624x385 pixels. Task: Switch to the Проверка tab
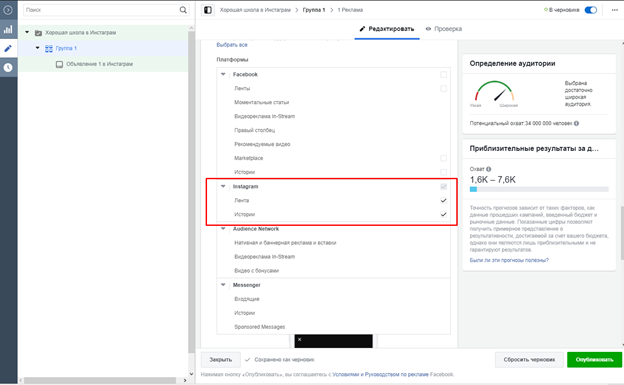pos(444,29)
